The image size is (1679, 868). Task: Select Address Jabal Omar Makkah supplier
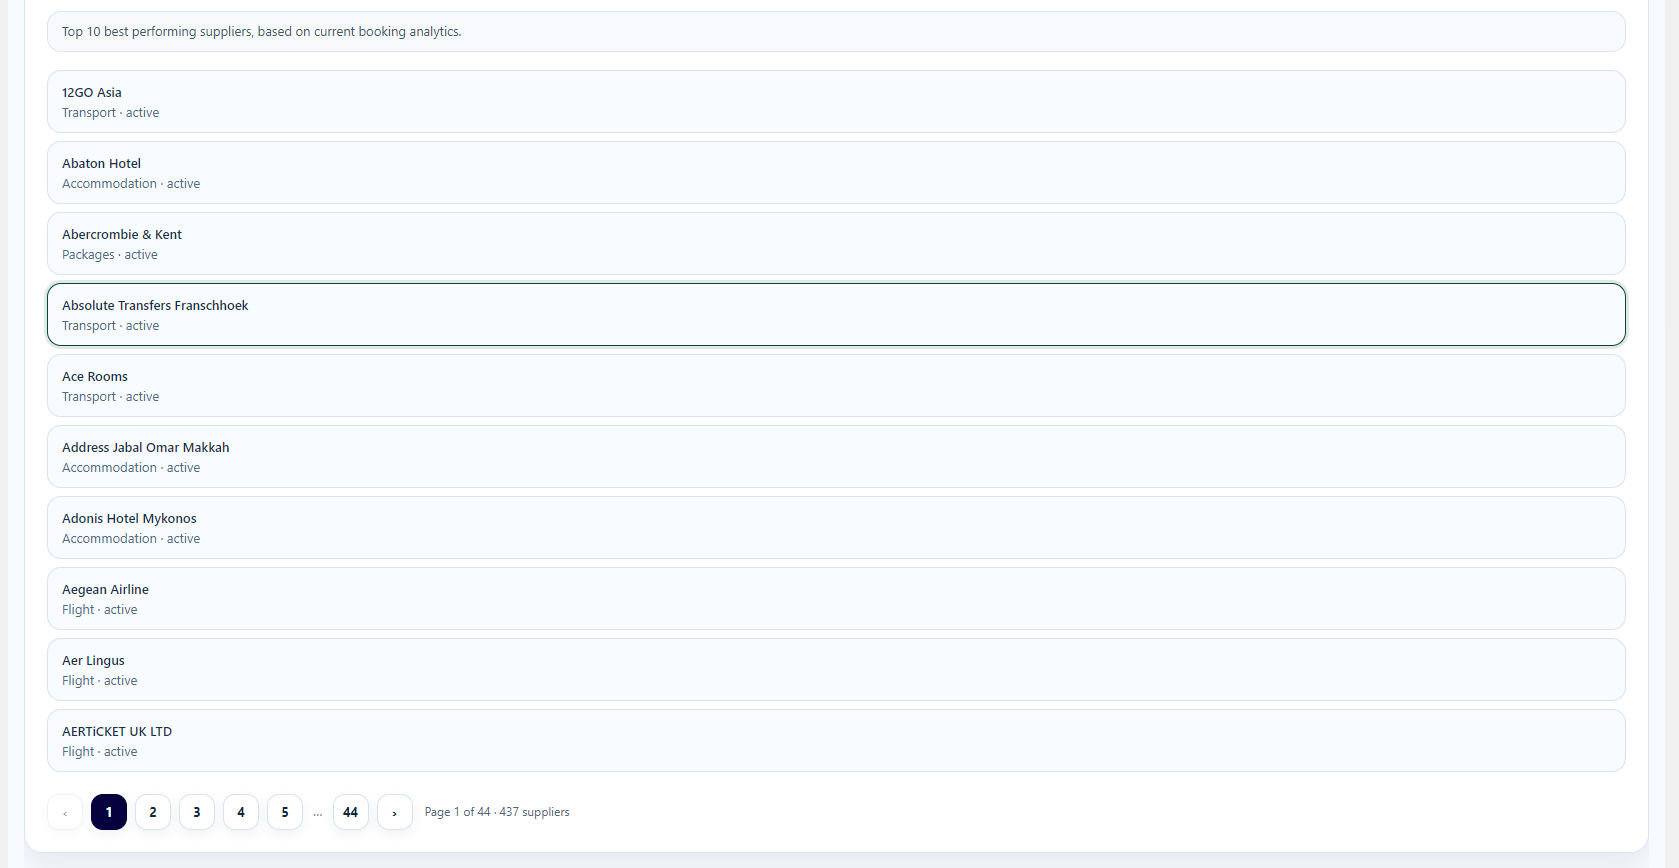coord(836,457)
